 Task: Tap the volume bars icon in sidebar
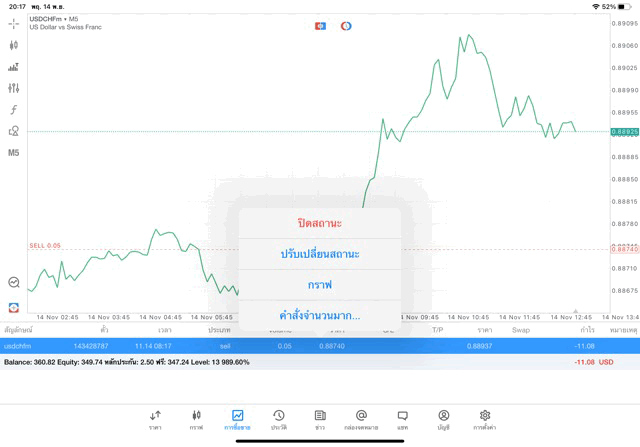[x=14, y=67]
